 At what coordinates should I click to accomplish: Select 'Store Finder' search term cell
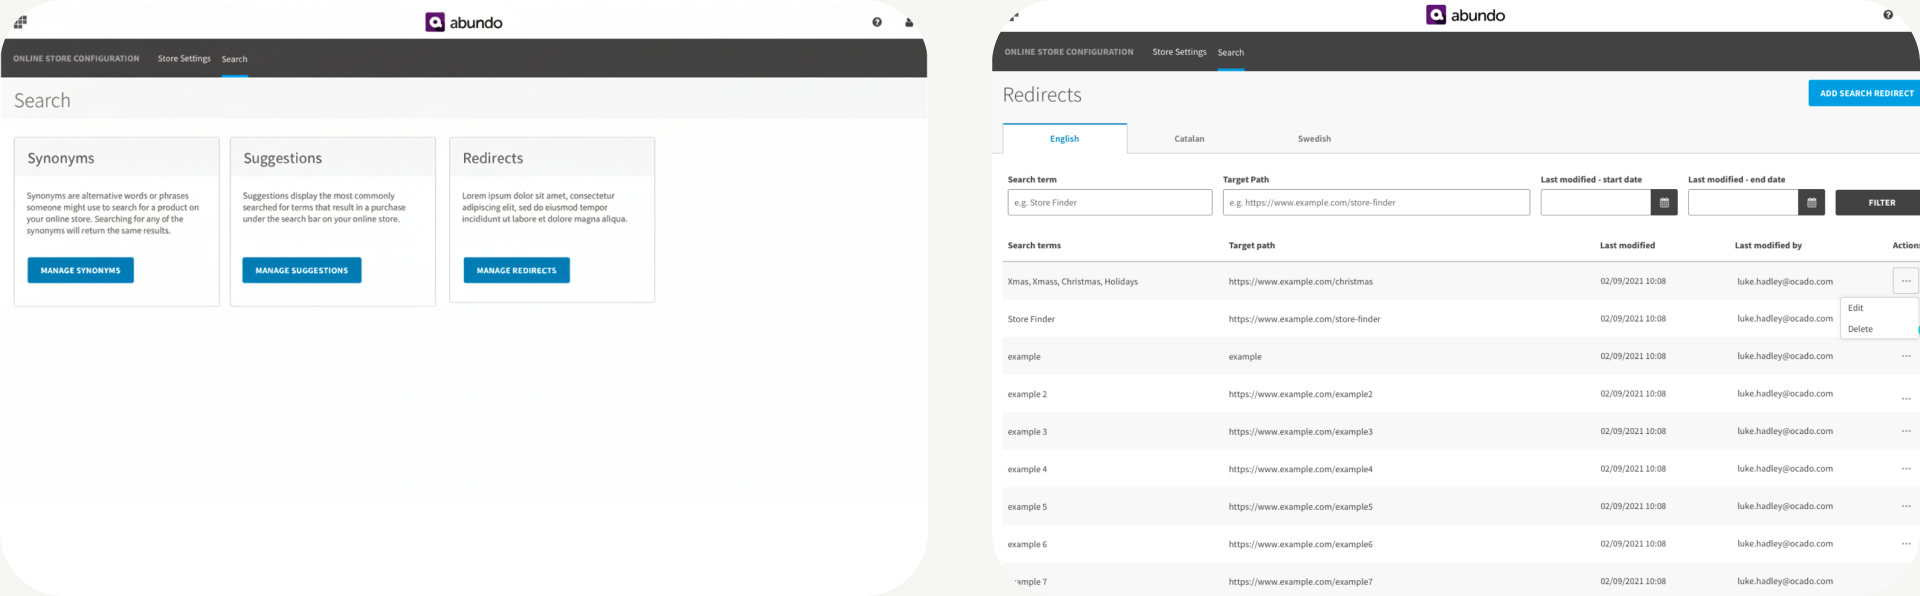click(x=1031, y=319)
